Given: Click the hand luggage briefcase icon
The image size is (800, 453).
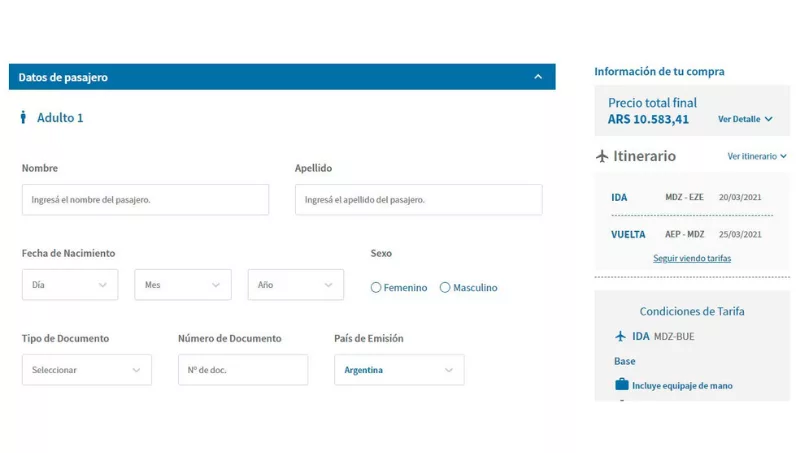Looking at the screenshot, I should [x=621, y=385].
